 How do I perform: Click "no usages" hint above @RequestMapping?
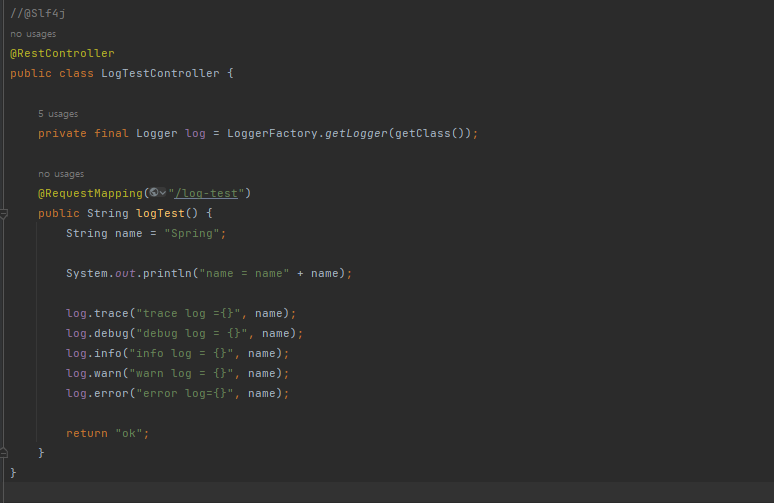click(61, 174)
